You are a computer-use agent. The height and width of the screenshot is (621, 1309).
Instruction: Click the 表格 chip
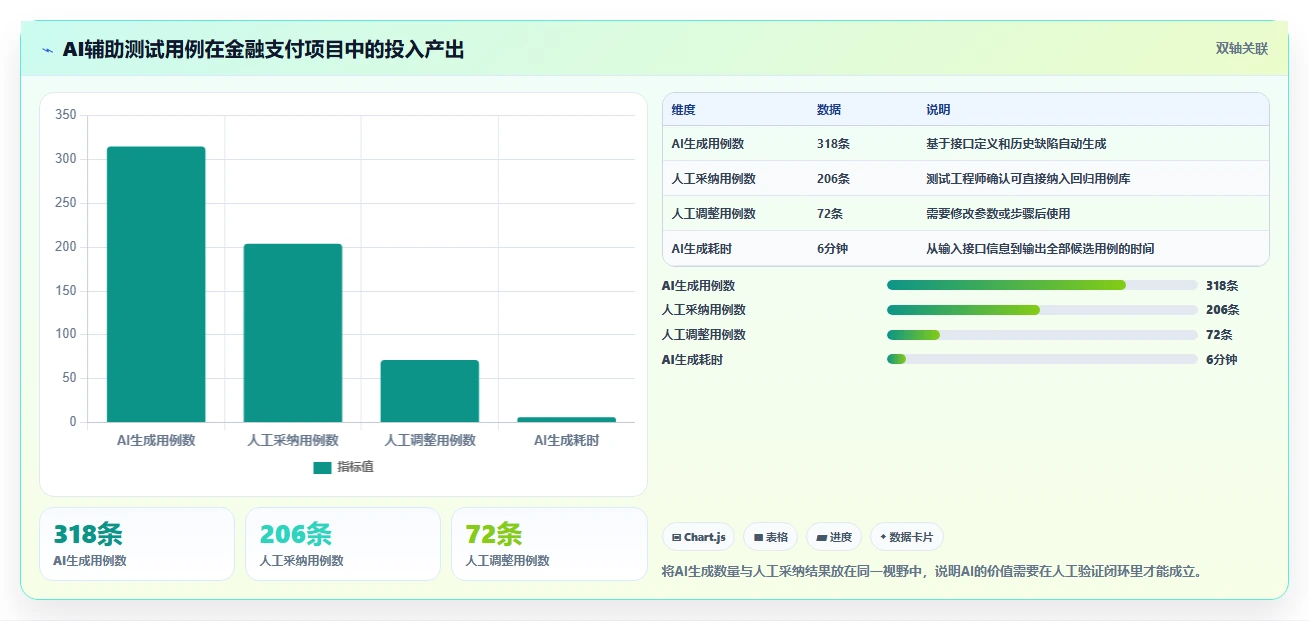tap(770, 537)
